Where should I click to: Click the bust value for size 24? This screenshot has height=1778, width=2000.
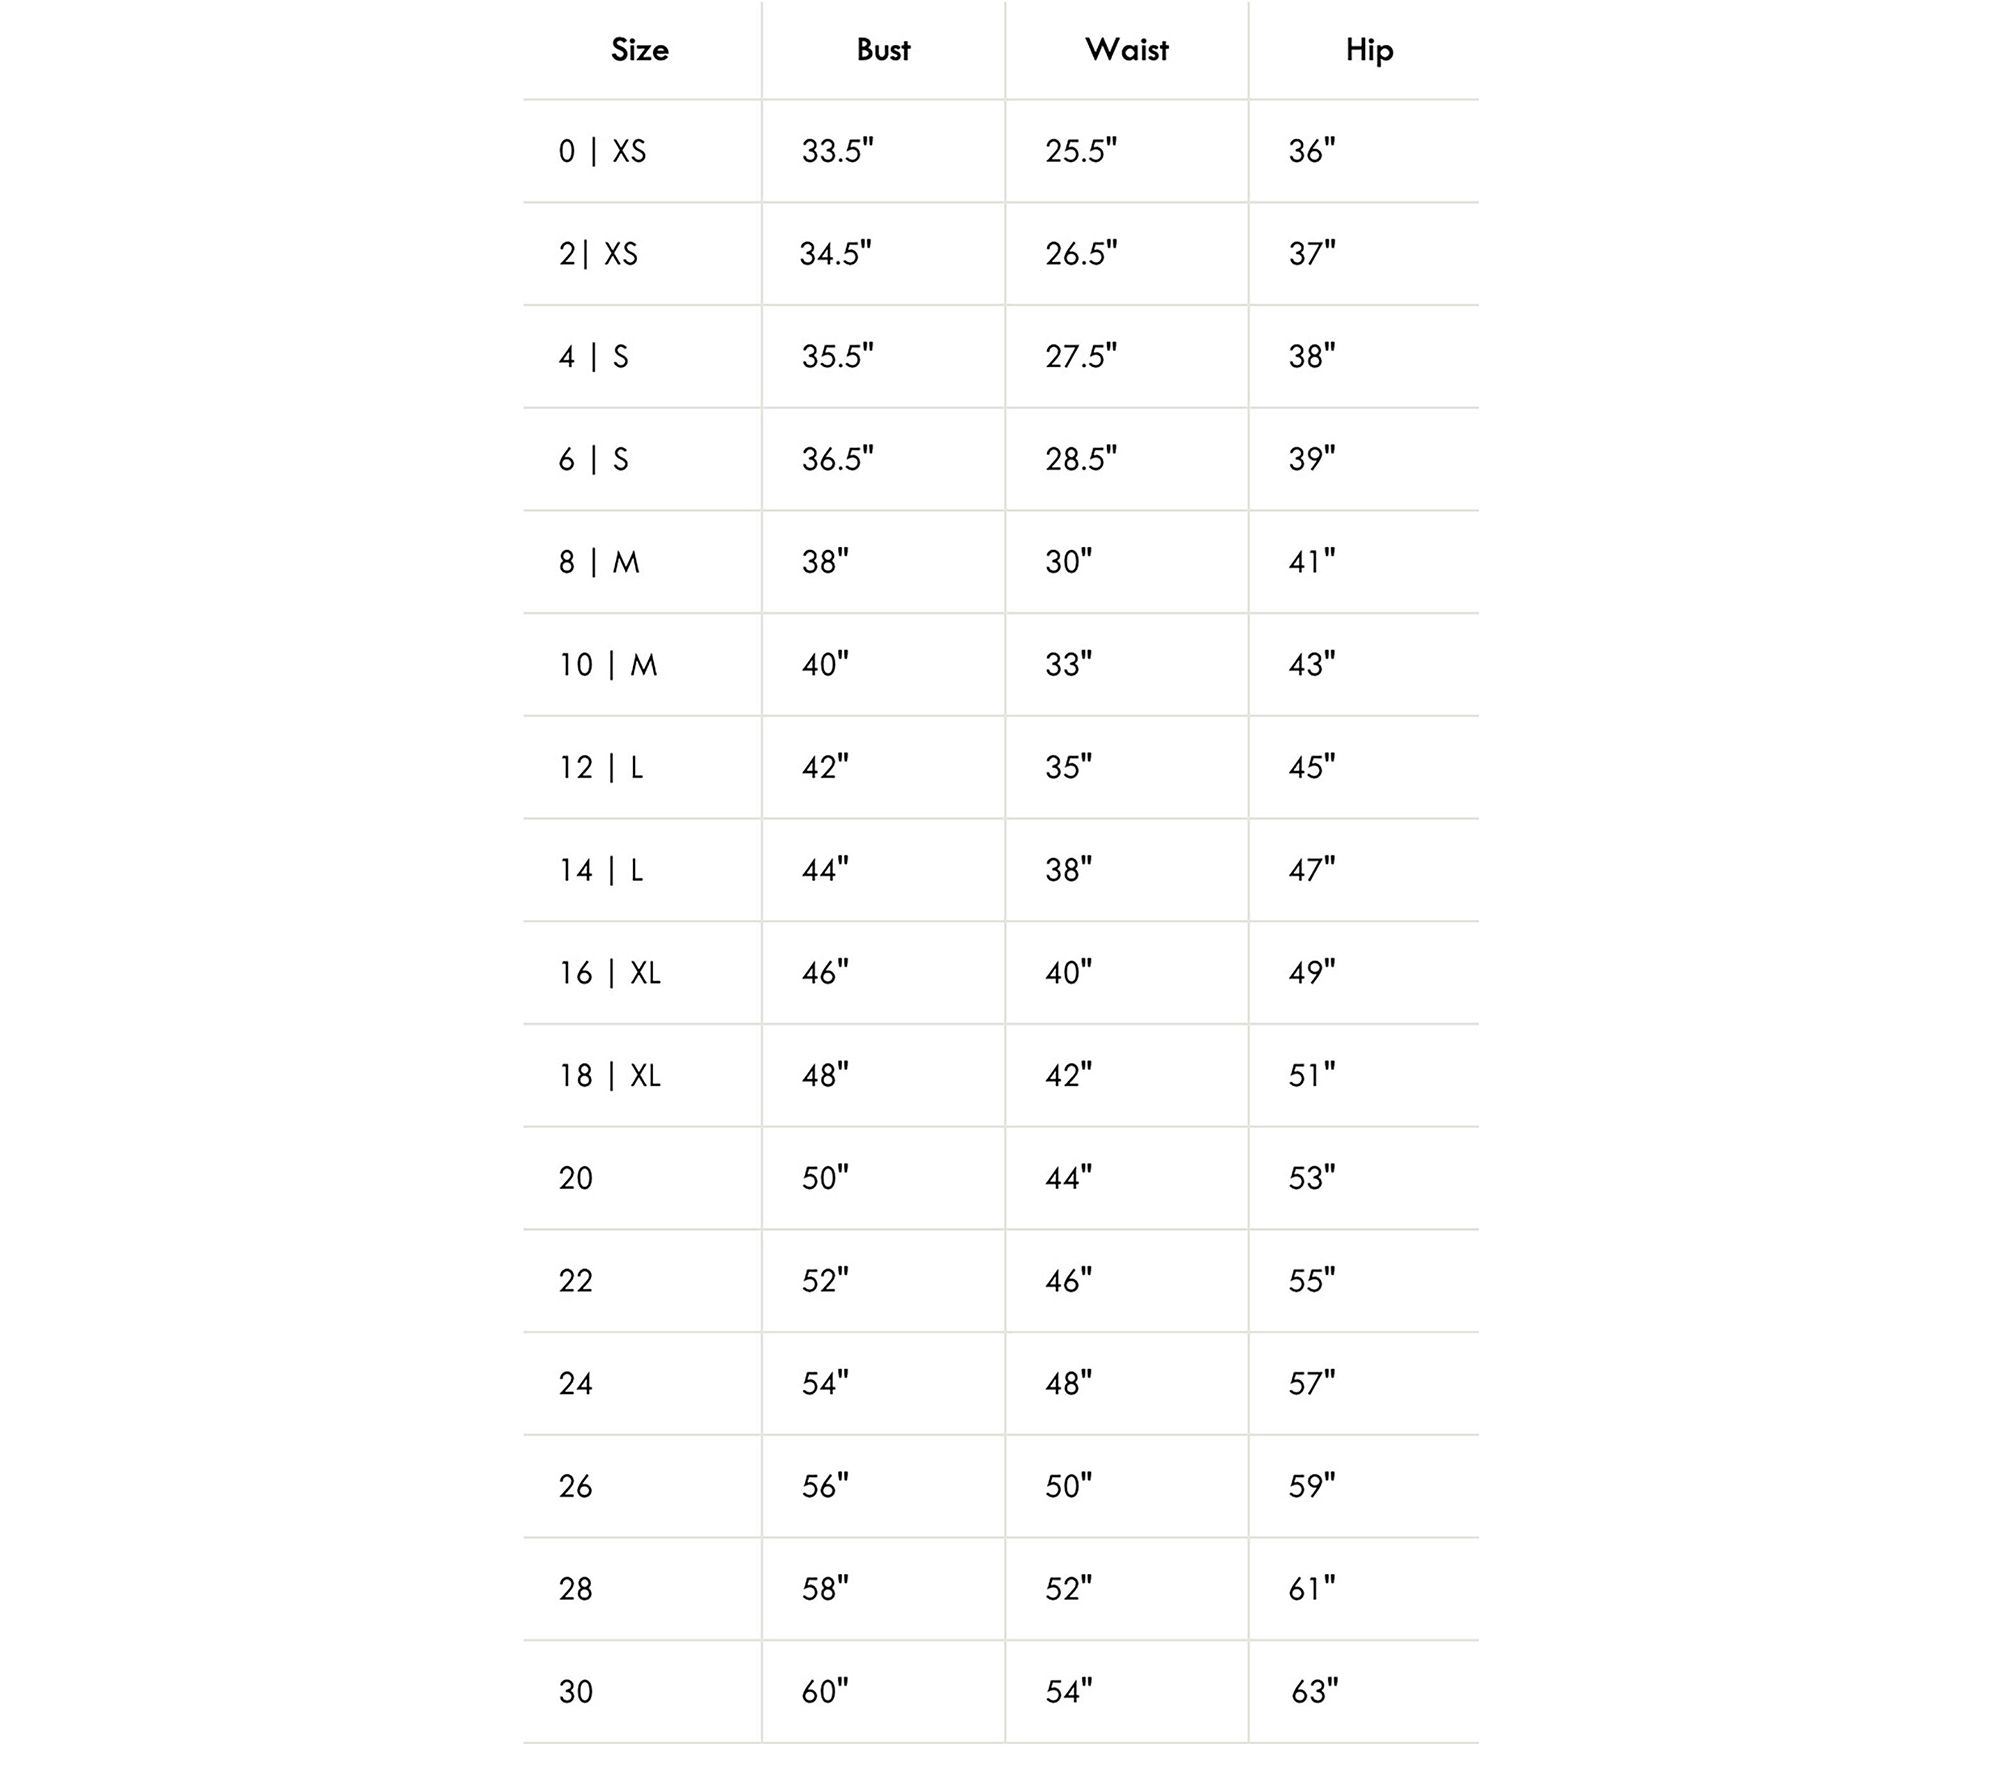[825, 1384]
